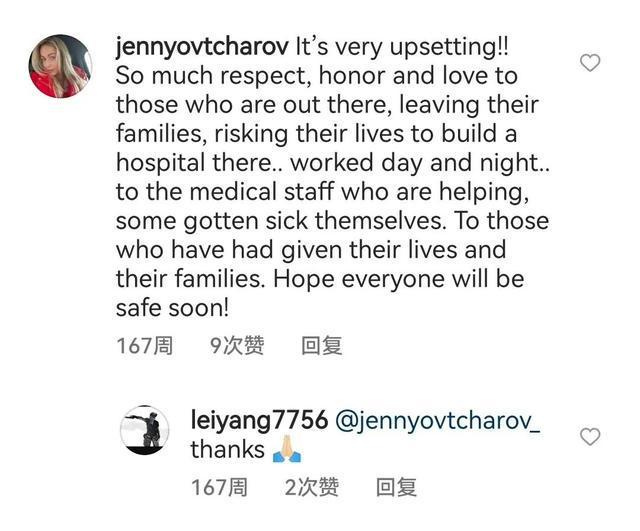Click the "hospital there.. worked day and night.." line
The width and height of the screenshot is (640, 531).
333,163
